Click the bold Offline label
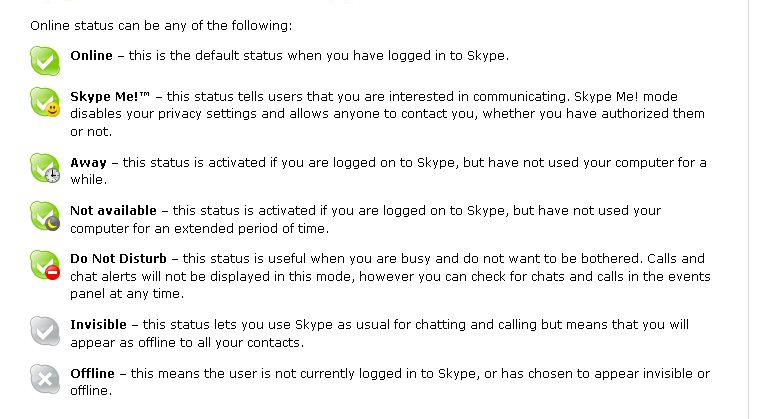This screenshot has width=764, height=419. pos(93,374)
